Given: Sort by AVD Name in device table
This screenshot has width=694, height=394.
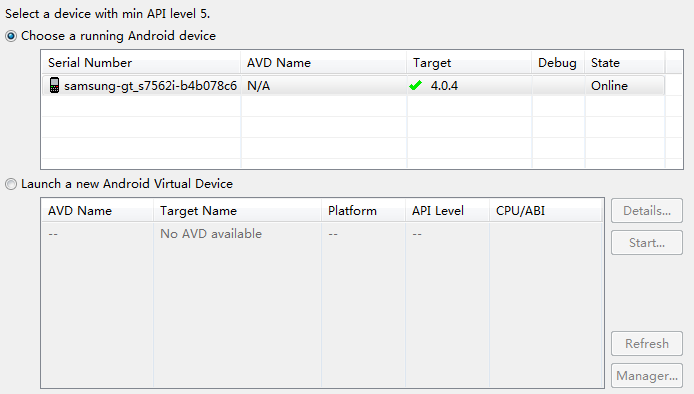Looking at the screenshot, I should click(x=324, y=62).
